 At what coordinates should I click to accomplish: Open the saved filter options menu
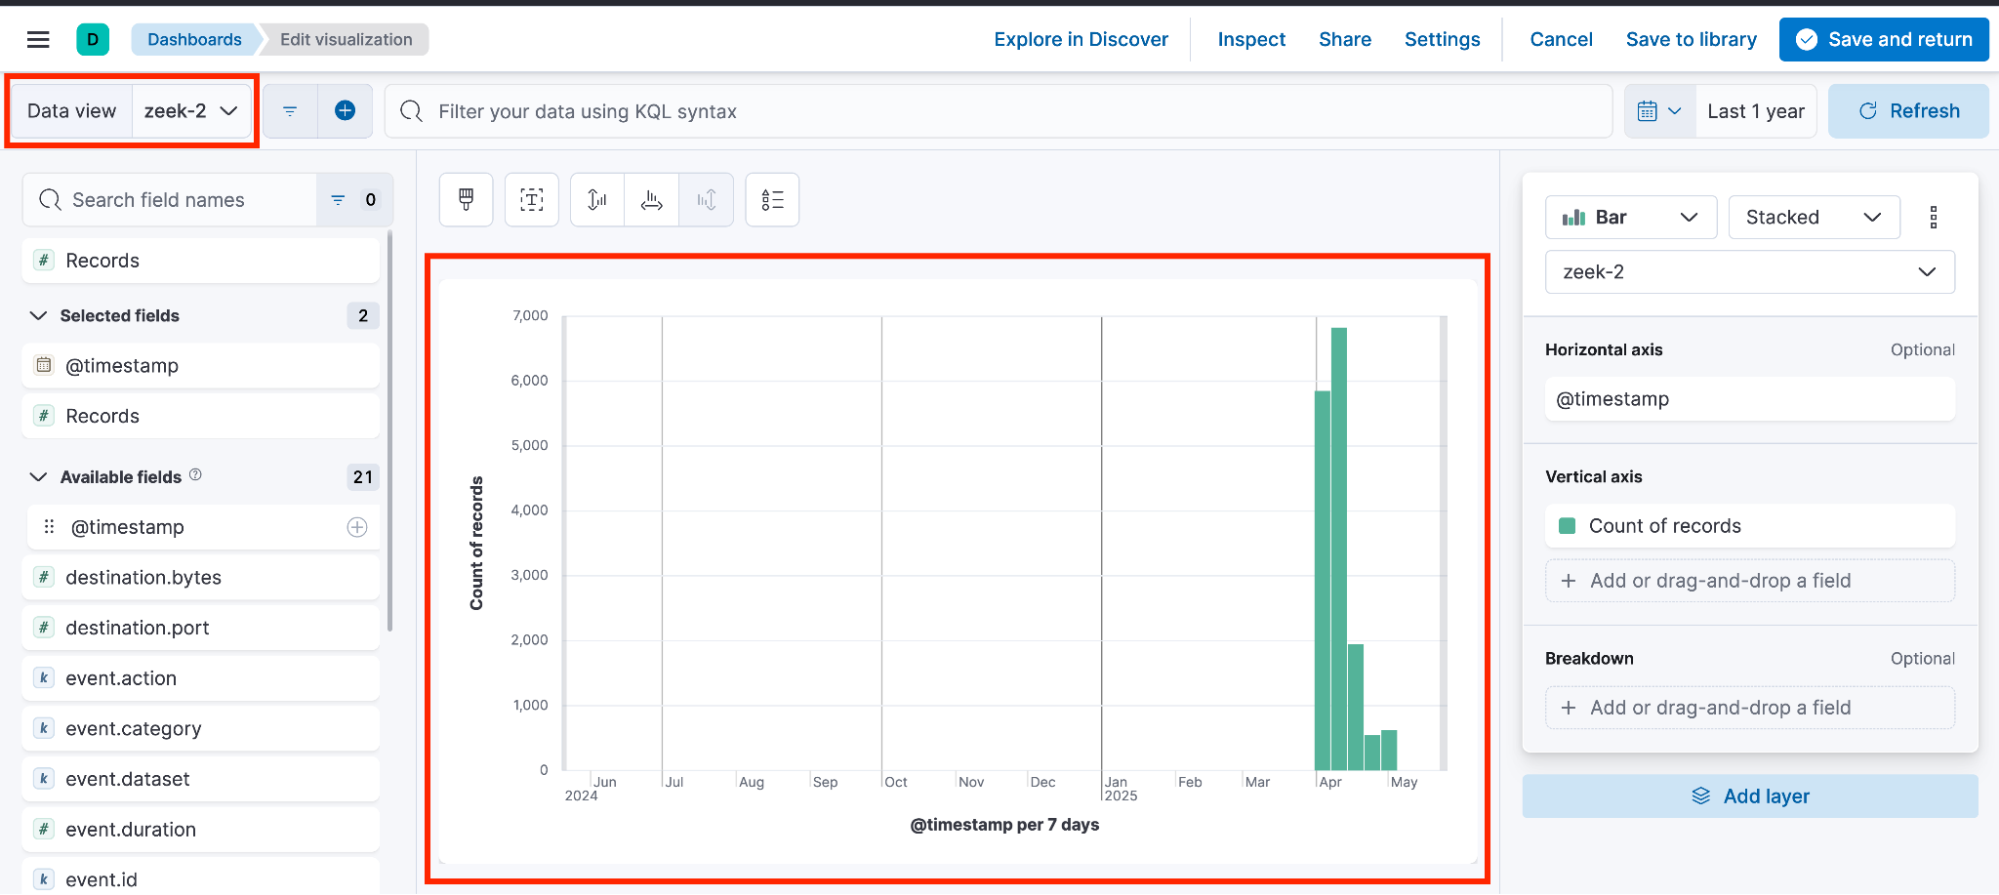point(290,111)
